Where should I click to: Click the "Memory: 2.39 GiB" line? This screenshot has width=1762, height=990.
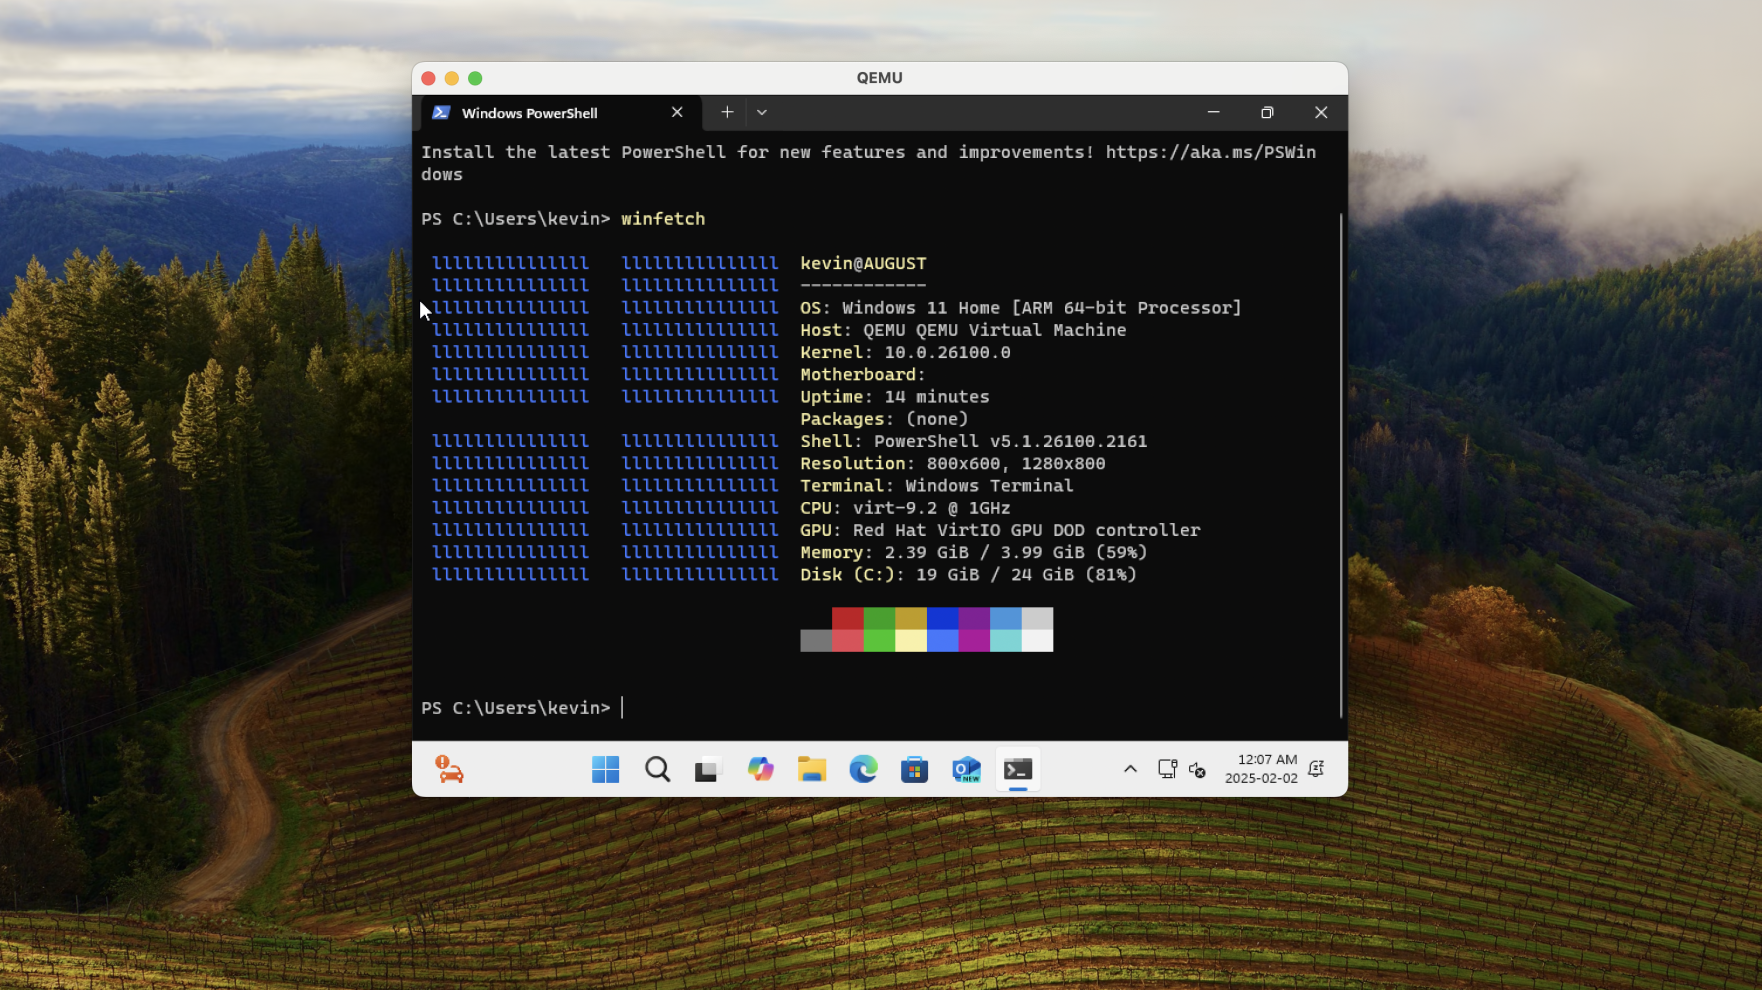(x=974, y=552)
